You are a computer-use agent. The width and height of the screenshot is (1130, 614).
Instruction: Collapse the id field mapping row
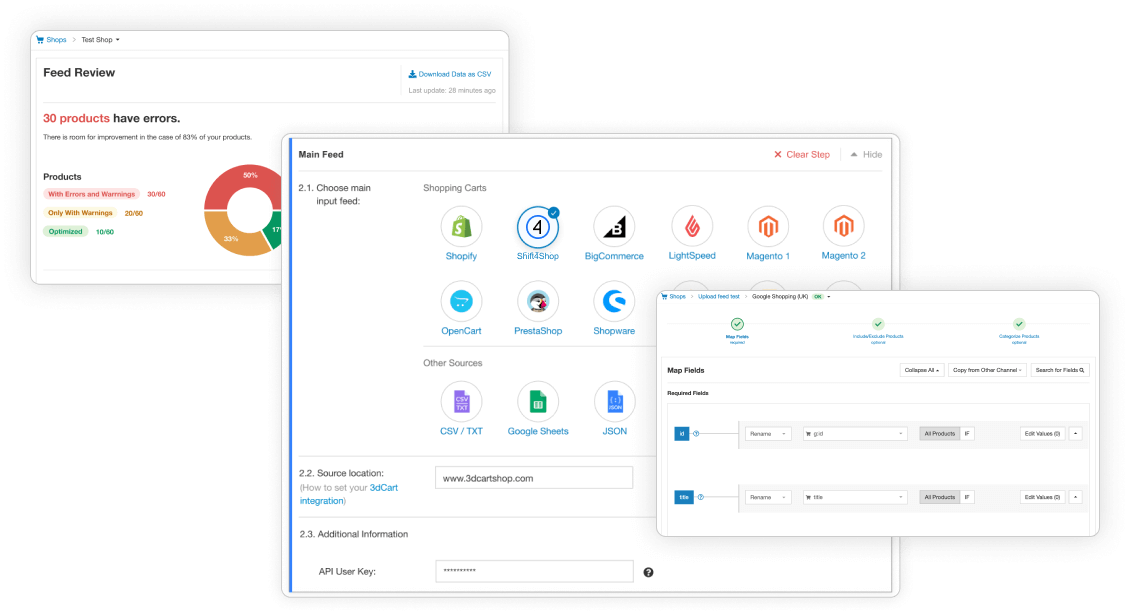[1076, 434]
